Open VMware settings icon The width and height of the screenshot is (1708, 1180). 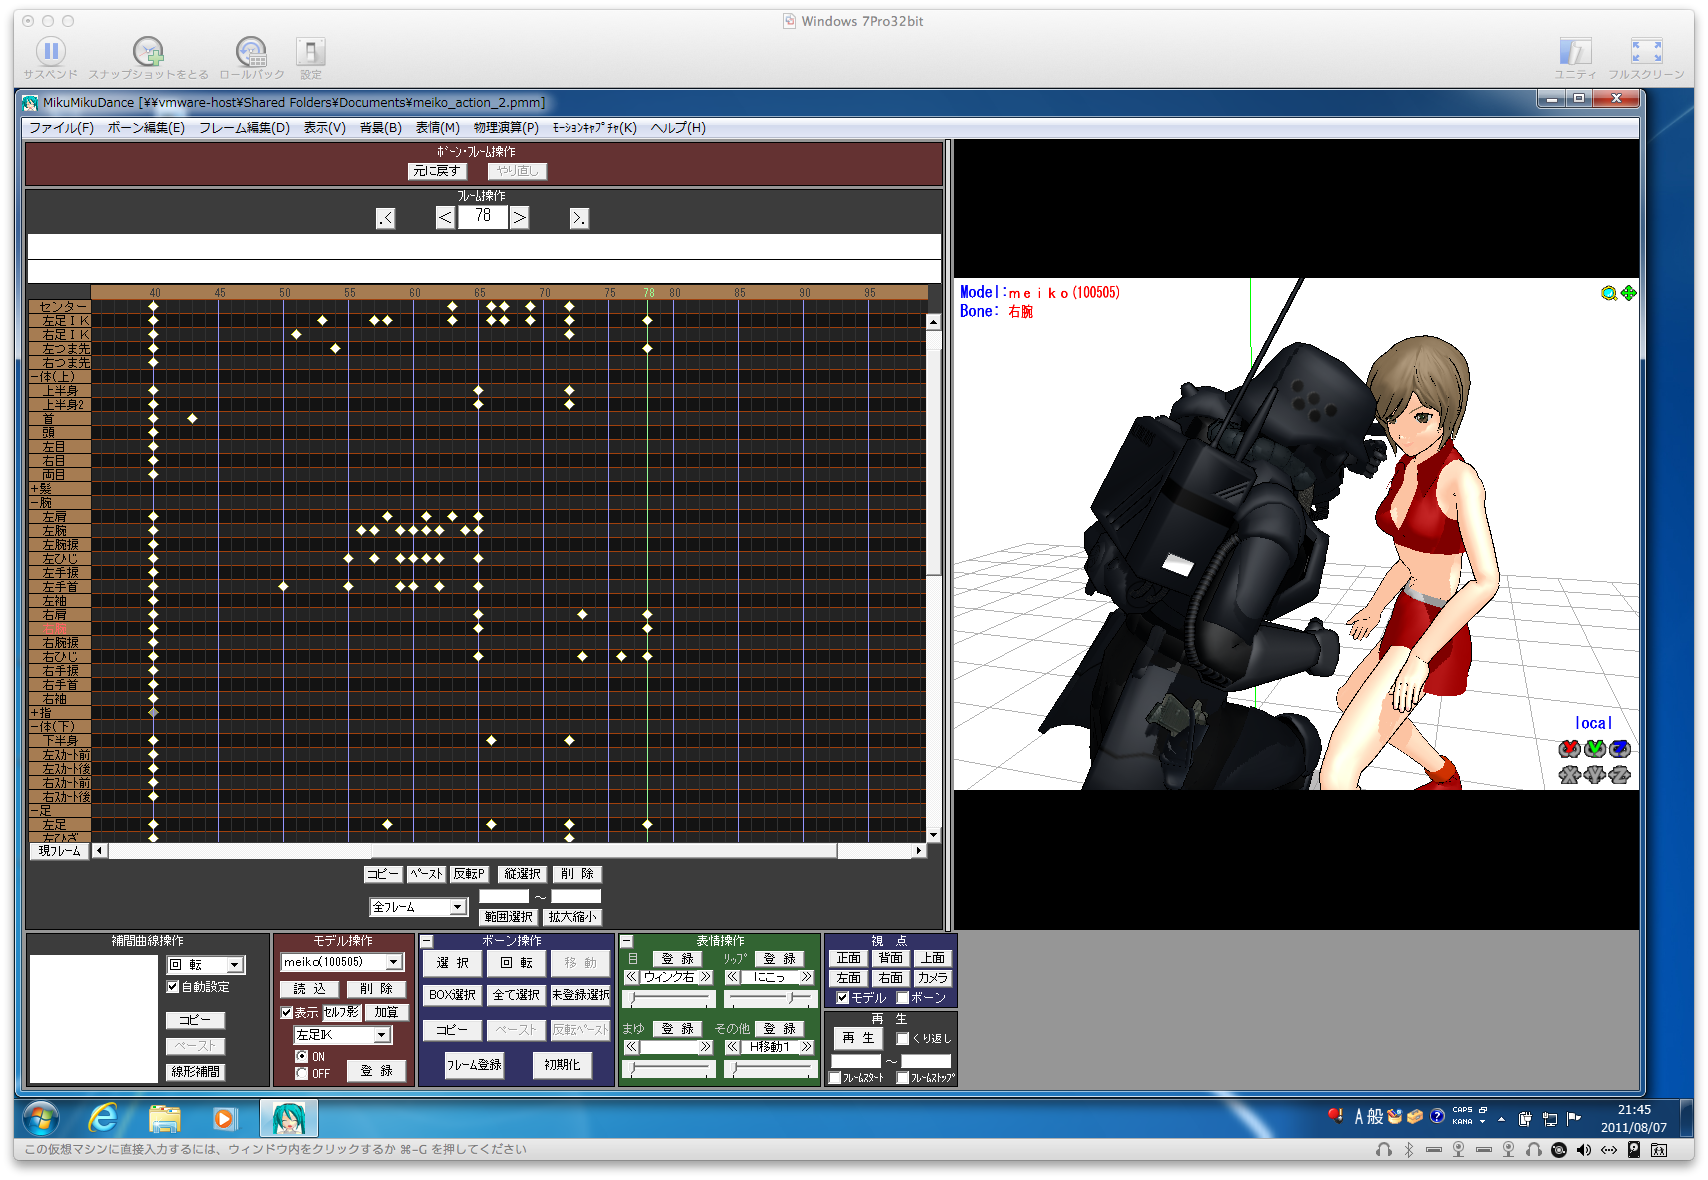(311, 51)
